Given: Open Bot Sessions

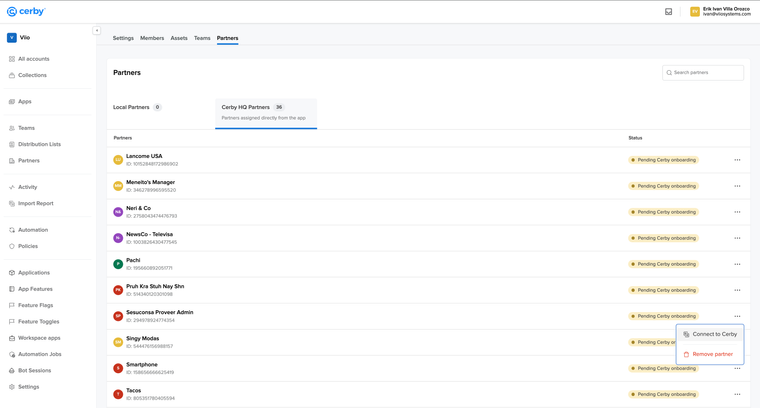Looking at the screenshot, I should point(30,370).
